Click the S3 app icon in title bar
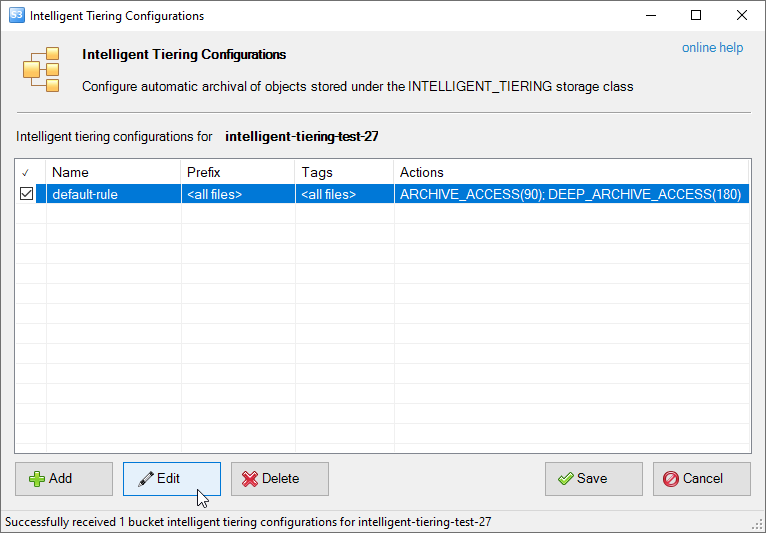The image size is (766, 533). pos(17,15)
